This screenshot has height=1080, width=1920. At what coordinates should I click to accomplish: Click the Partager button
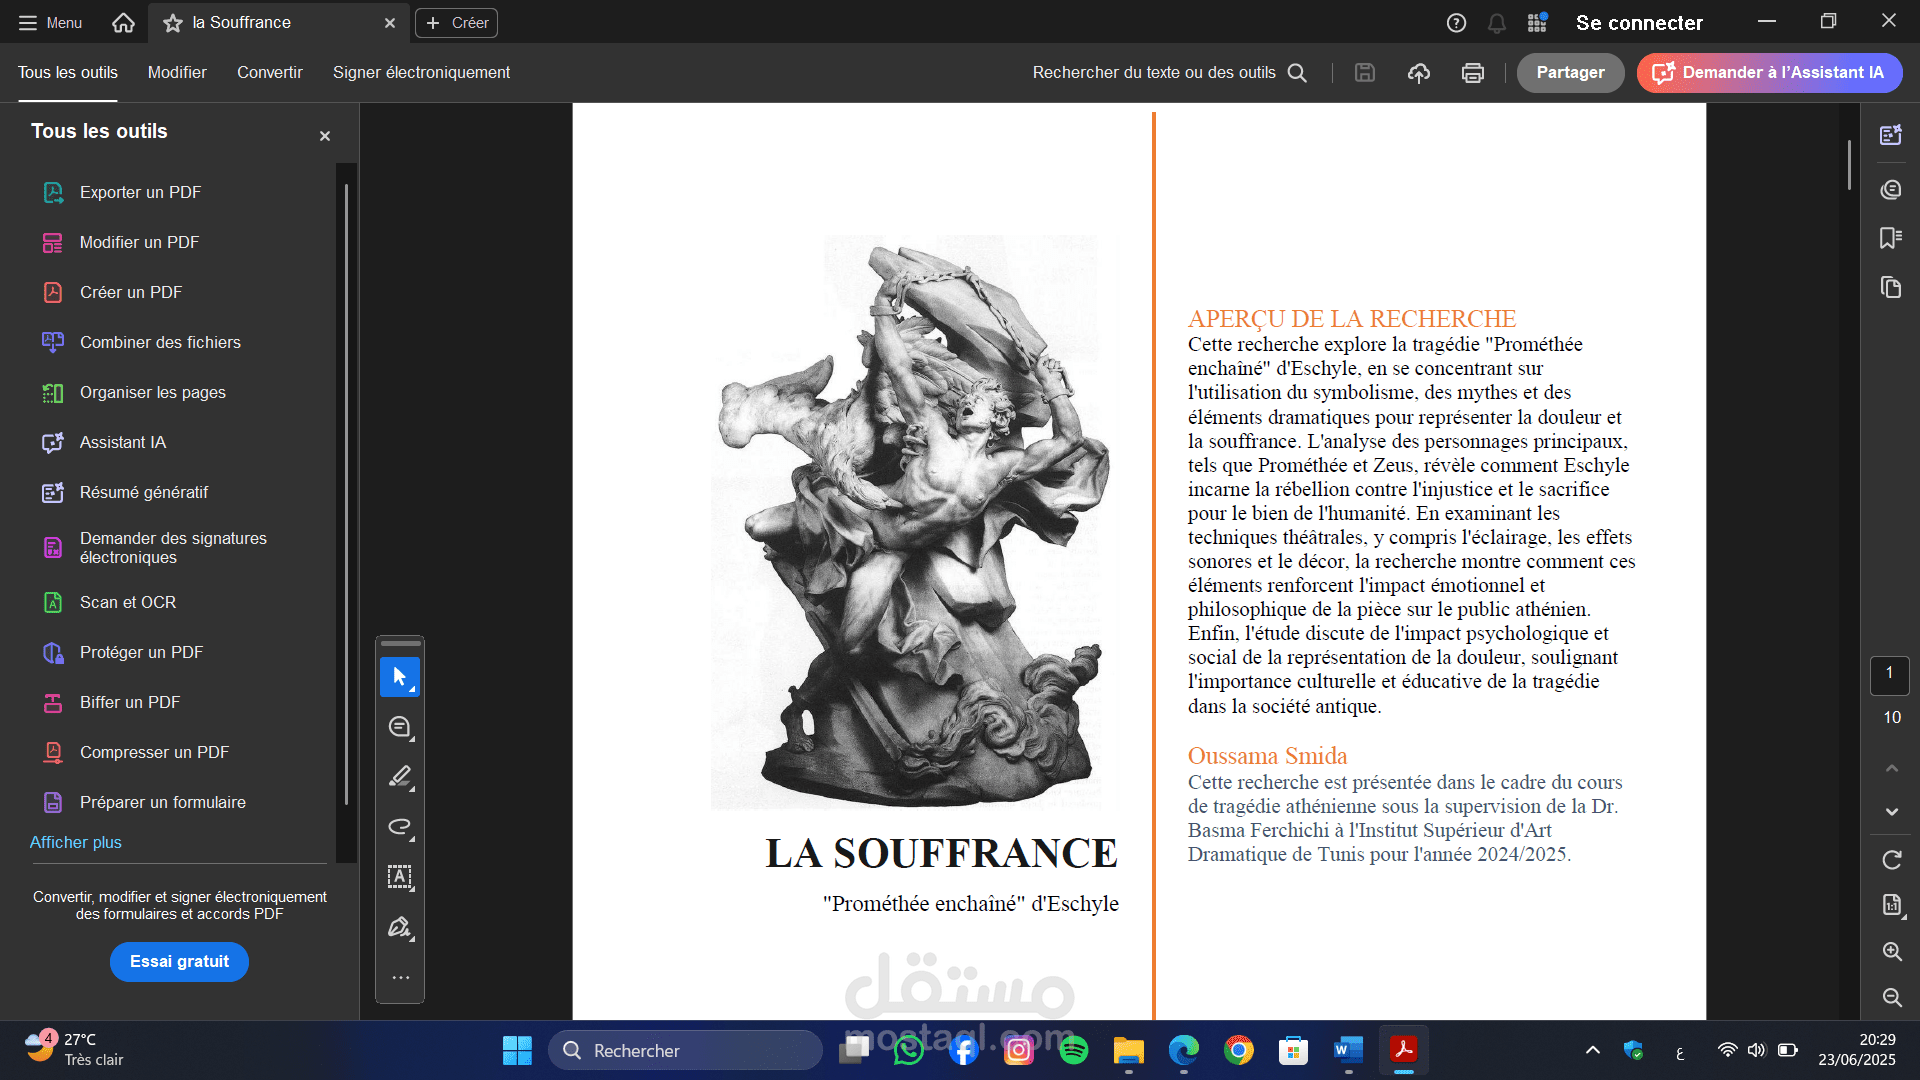[x=1570, y=72]
